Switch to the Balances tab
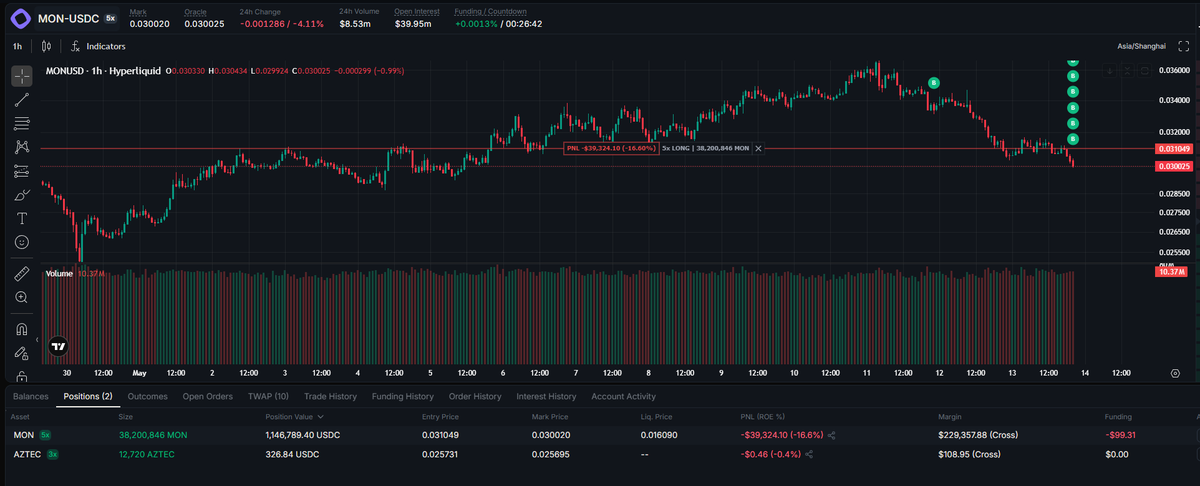This screenshot has width=1200, height=486. [x=30, y=397]
